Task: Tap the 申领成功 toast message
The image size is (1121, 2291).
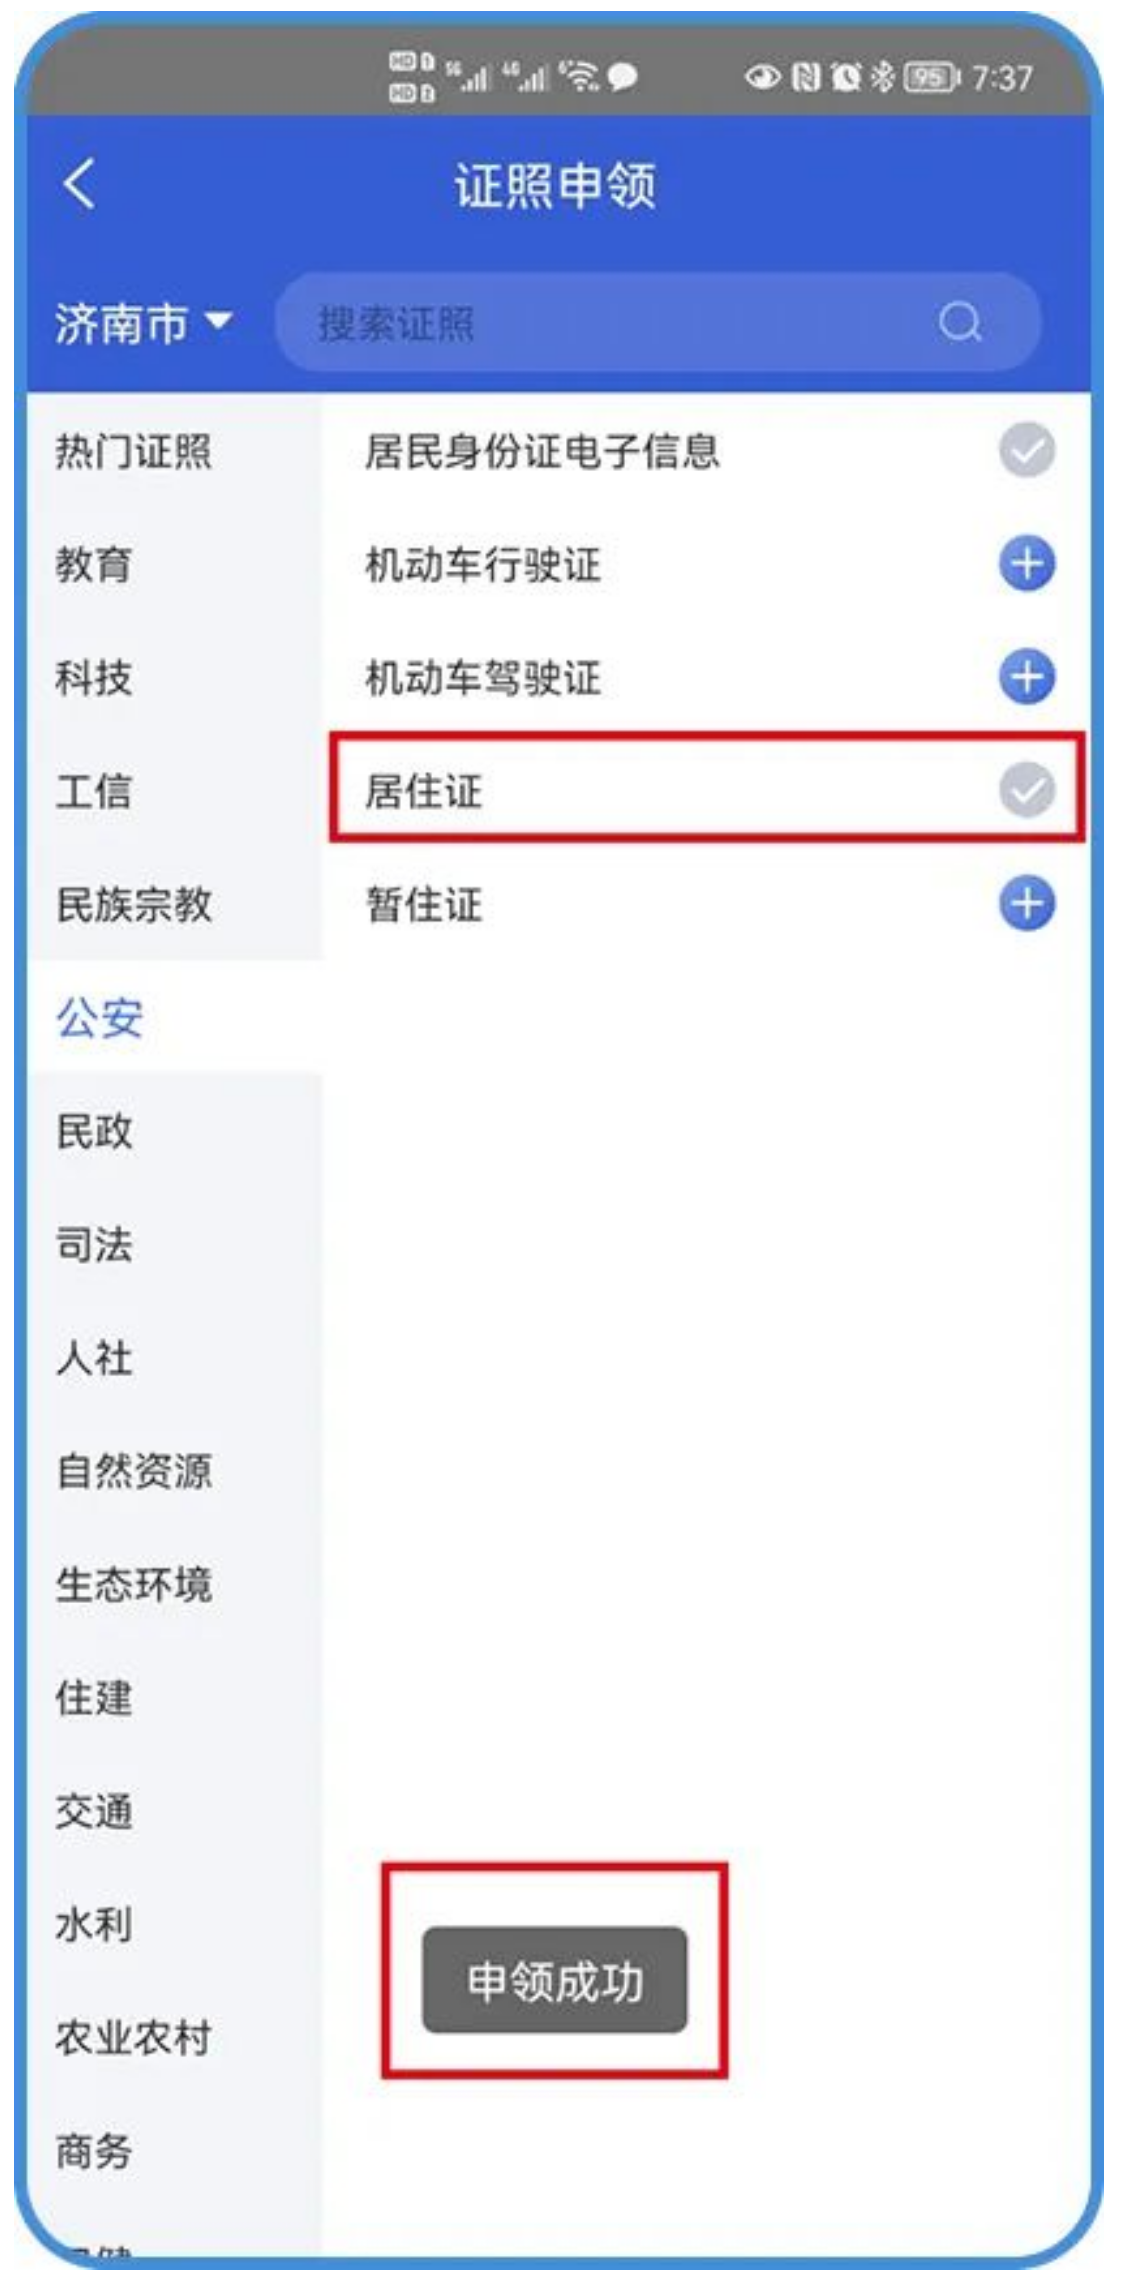Action: (x=554, y=1981)
